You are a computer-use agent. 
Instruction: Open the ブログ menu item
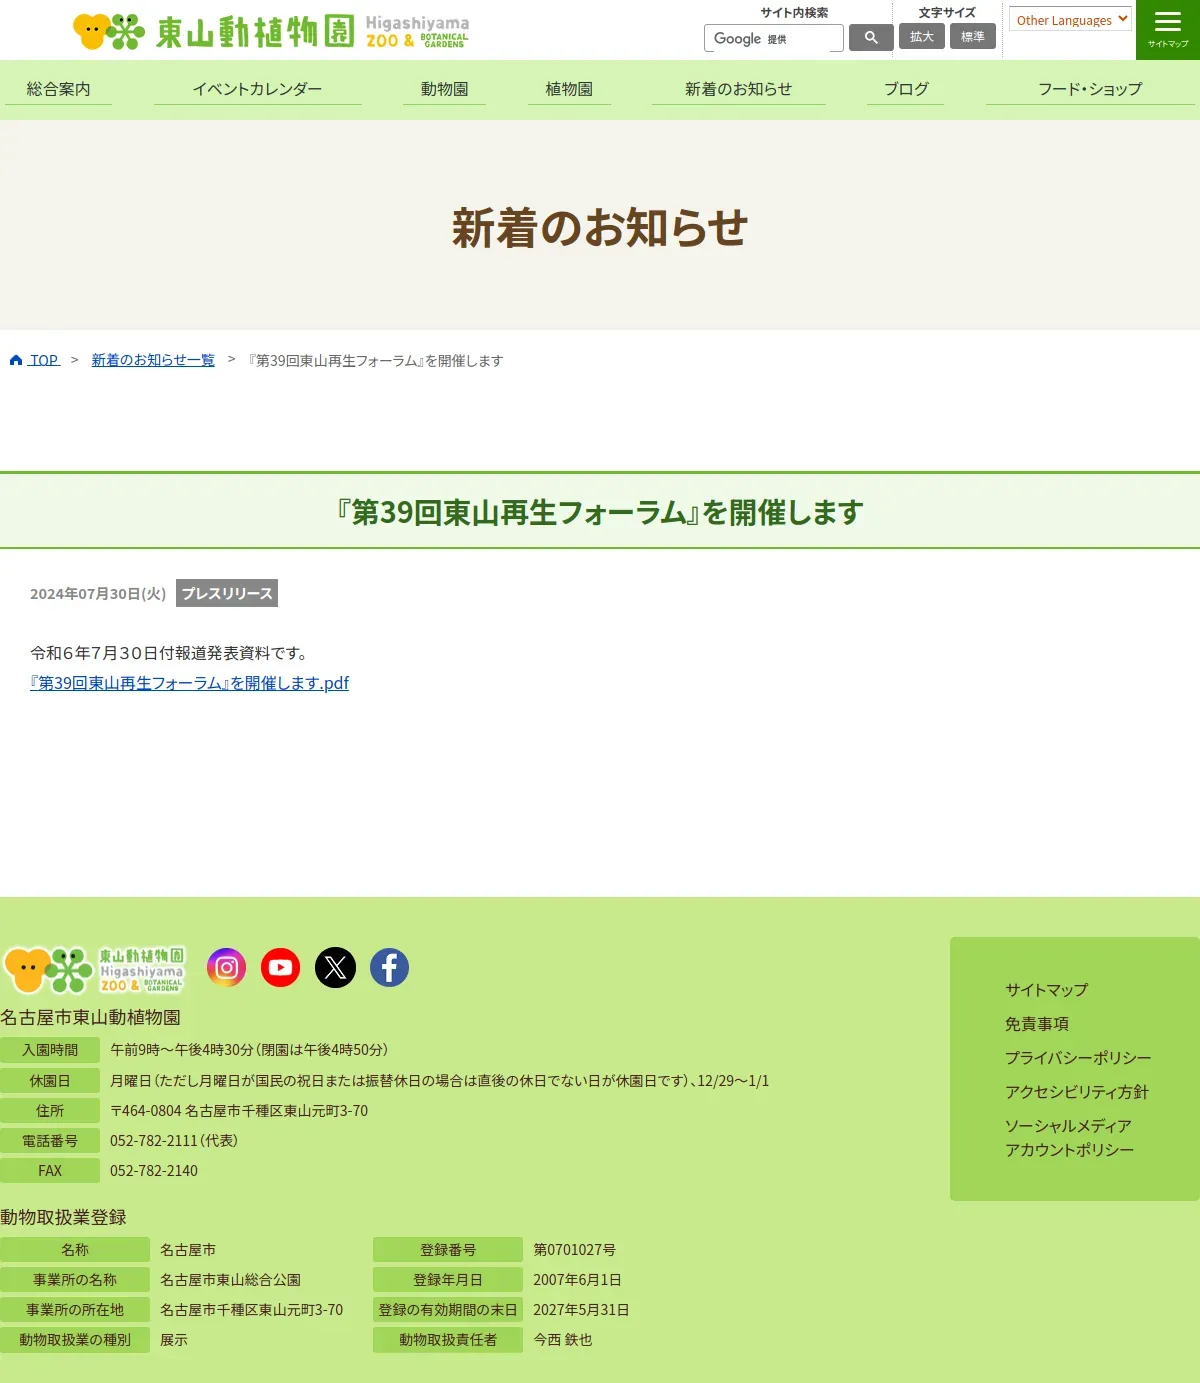pyautogui.click(x=906, y=89)
